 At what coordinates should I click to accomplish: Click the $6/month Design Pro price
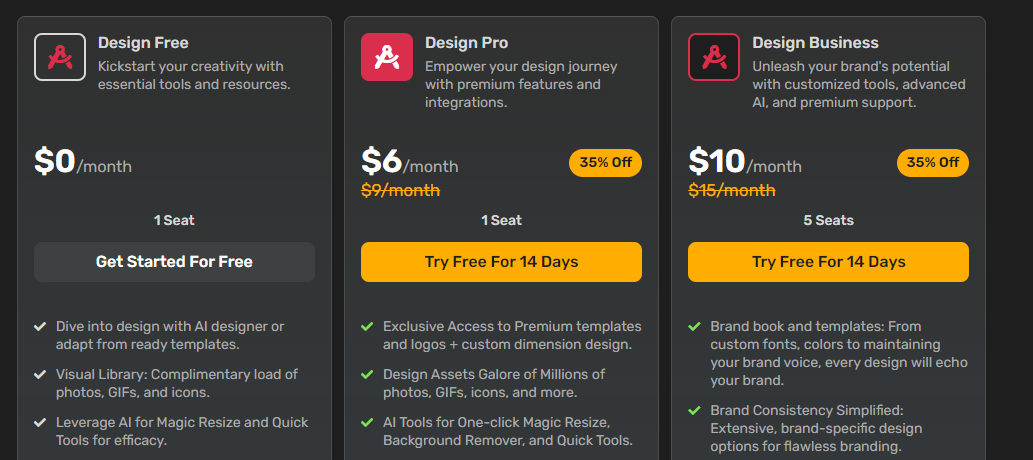coord(410,162)
